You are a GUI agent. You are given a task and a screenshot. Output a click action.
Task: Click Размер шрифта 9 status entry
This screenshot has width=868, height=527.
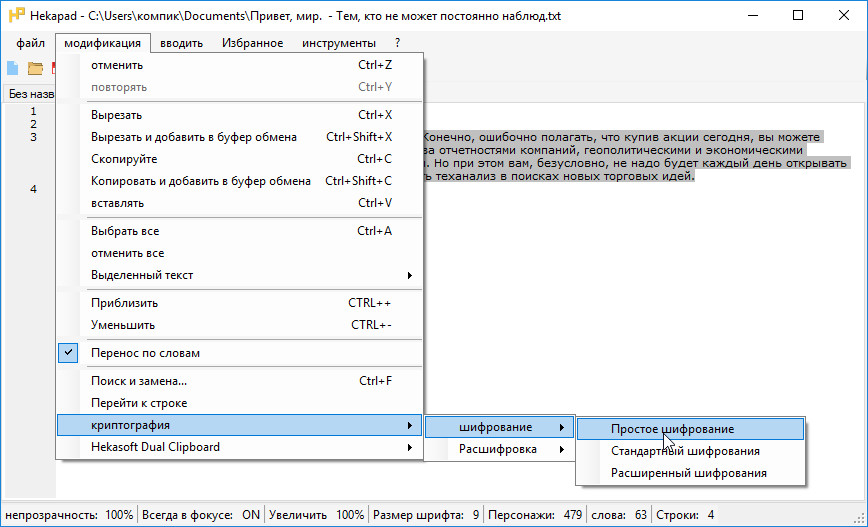[x=426, y=515]
